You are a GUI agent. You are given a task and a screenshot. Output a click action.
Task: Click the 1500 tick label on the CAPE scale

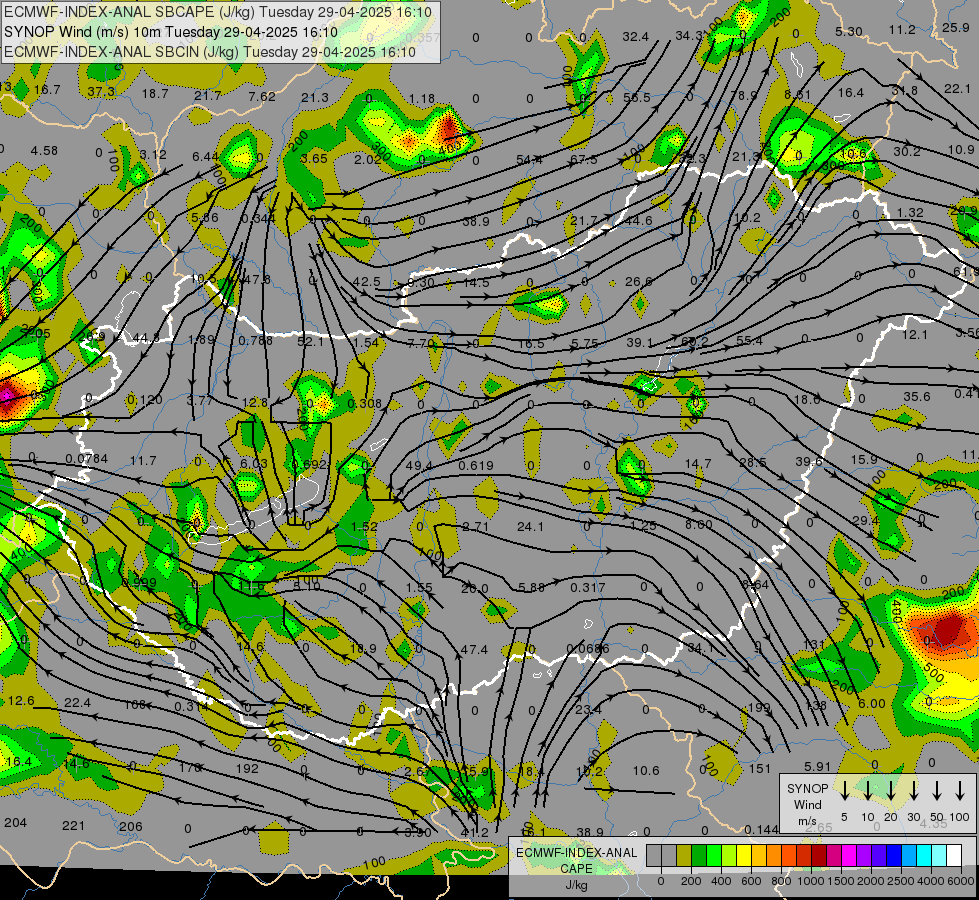(841, 881)
